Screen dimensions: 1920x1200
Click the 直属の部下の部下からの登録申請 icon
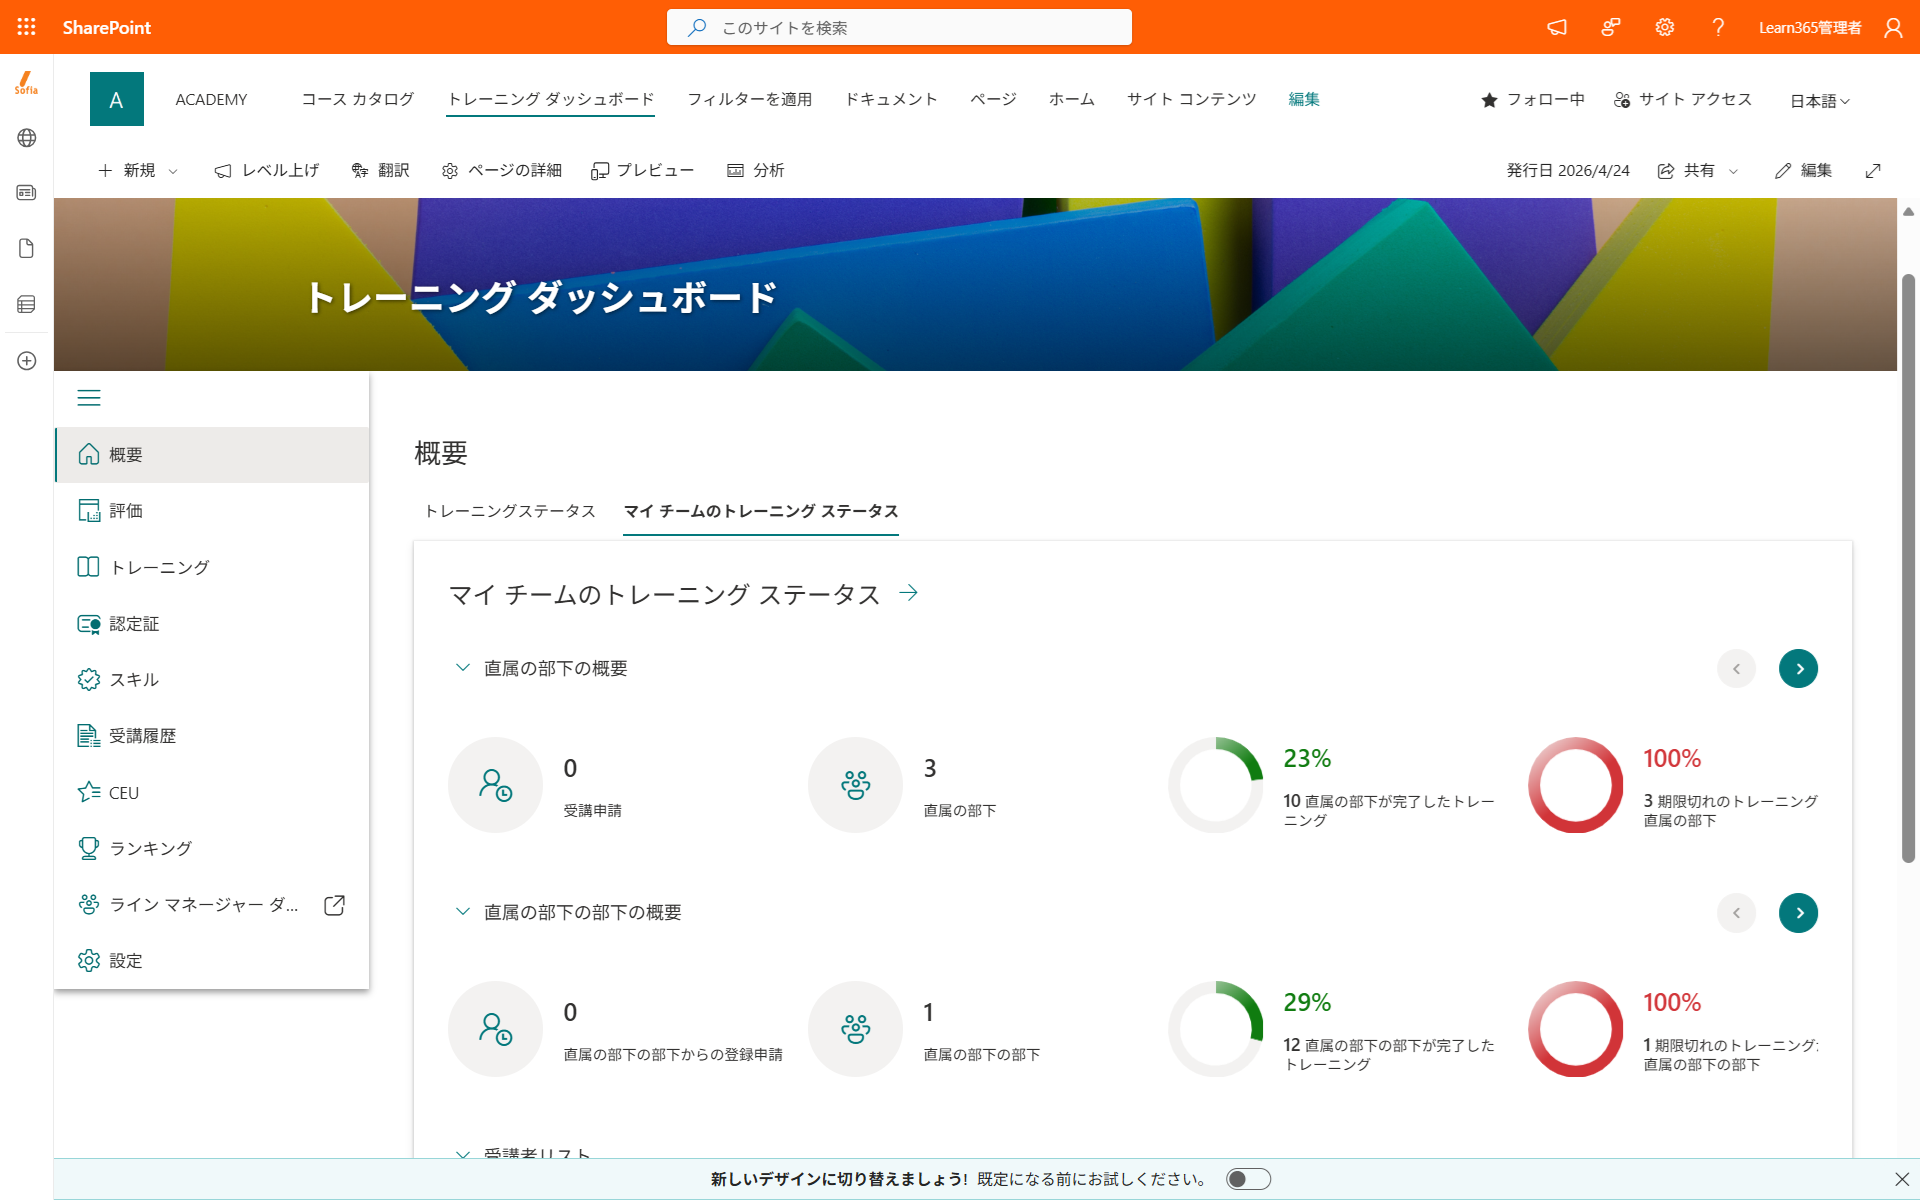coord(496,1029)
